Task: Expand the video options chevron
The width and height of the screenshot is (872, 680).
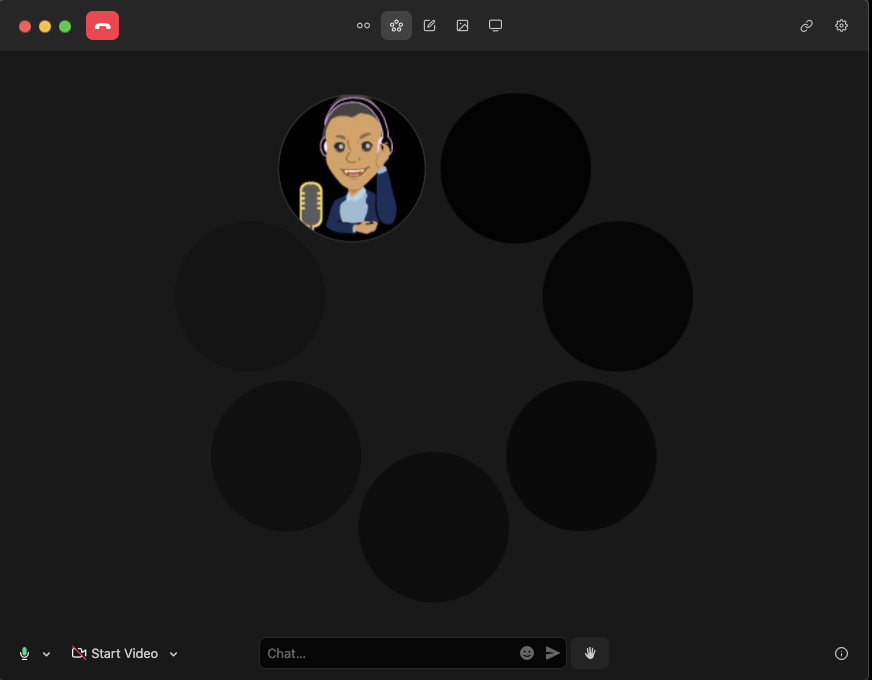Action: coord(174,654)
